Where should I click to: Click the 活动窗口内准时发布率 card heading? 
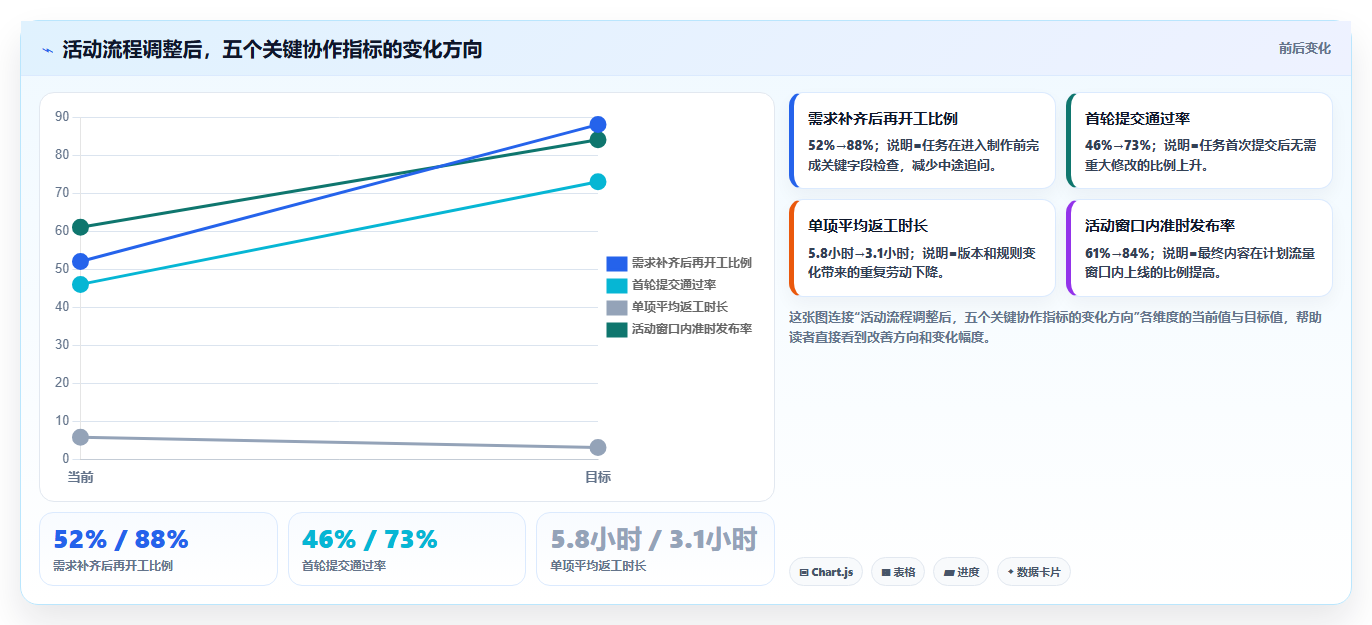coord(1160,226)
